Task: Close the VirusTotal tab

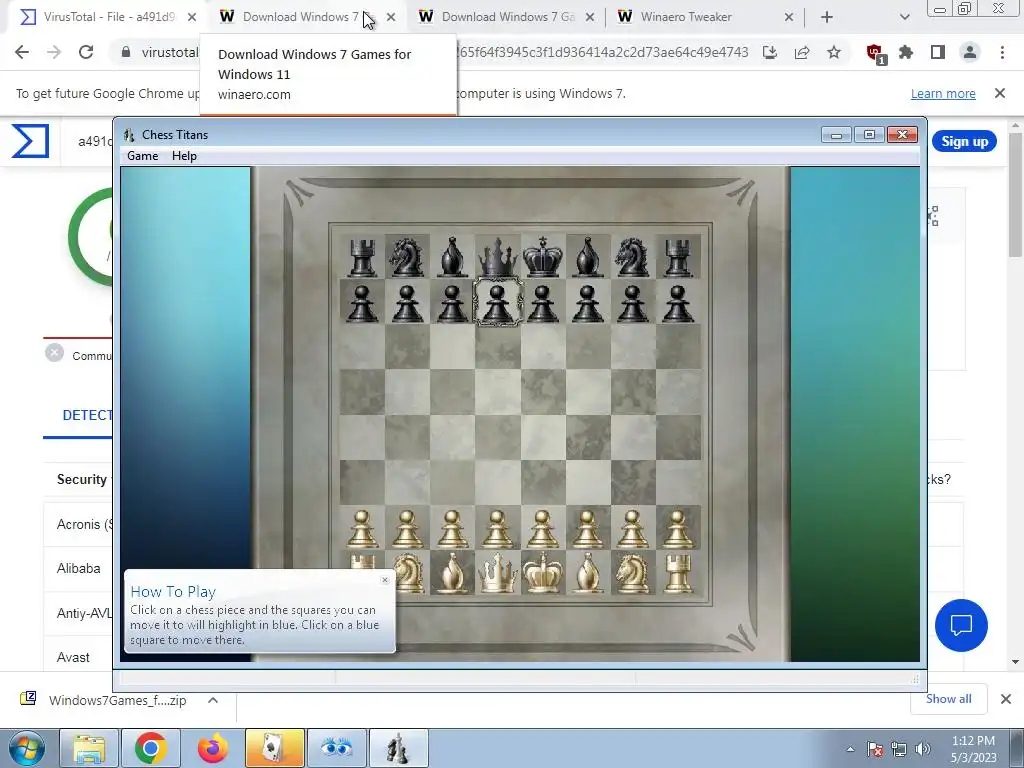Action: tap(192, 18)
